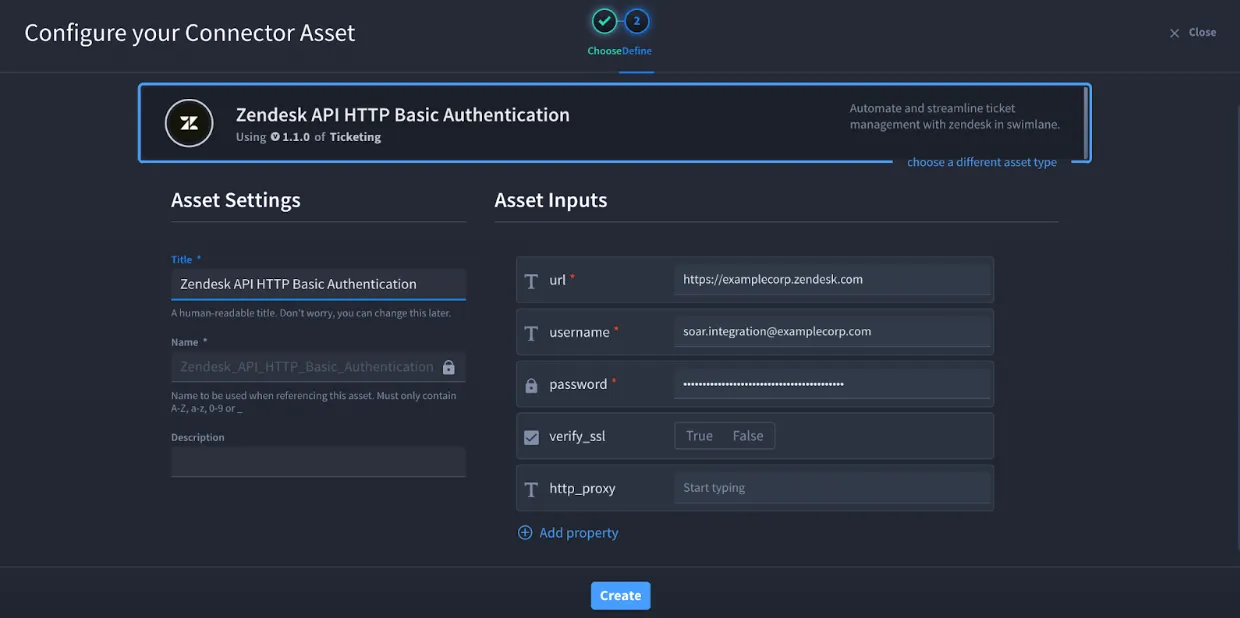Click the Close text button
The width and height of the screenshot is (1240, 618).
tap(1202, 32)
